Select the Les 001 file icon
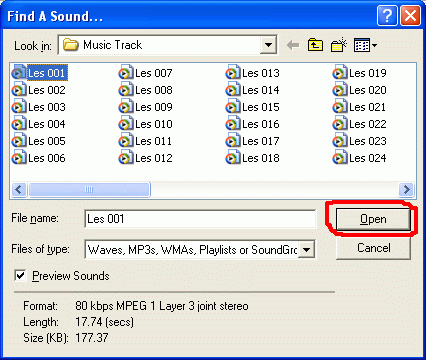 point(19,73)
